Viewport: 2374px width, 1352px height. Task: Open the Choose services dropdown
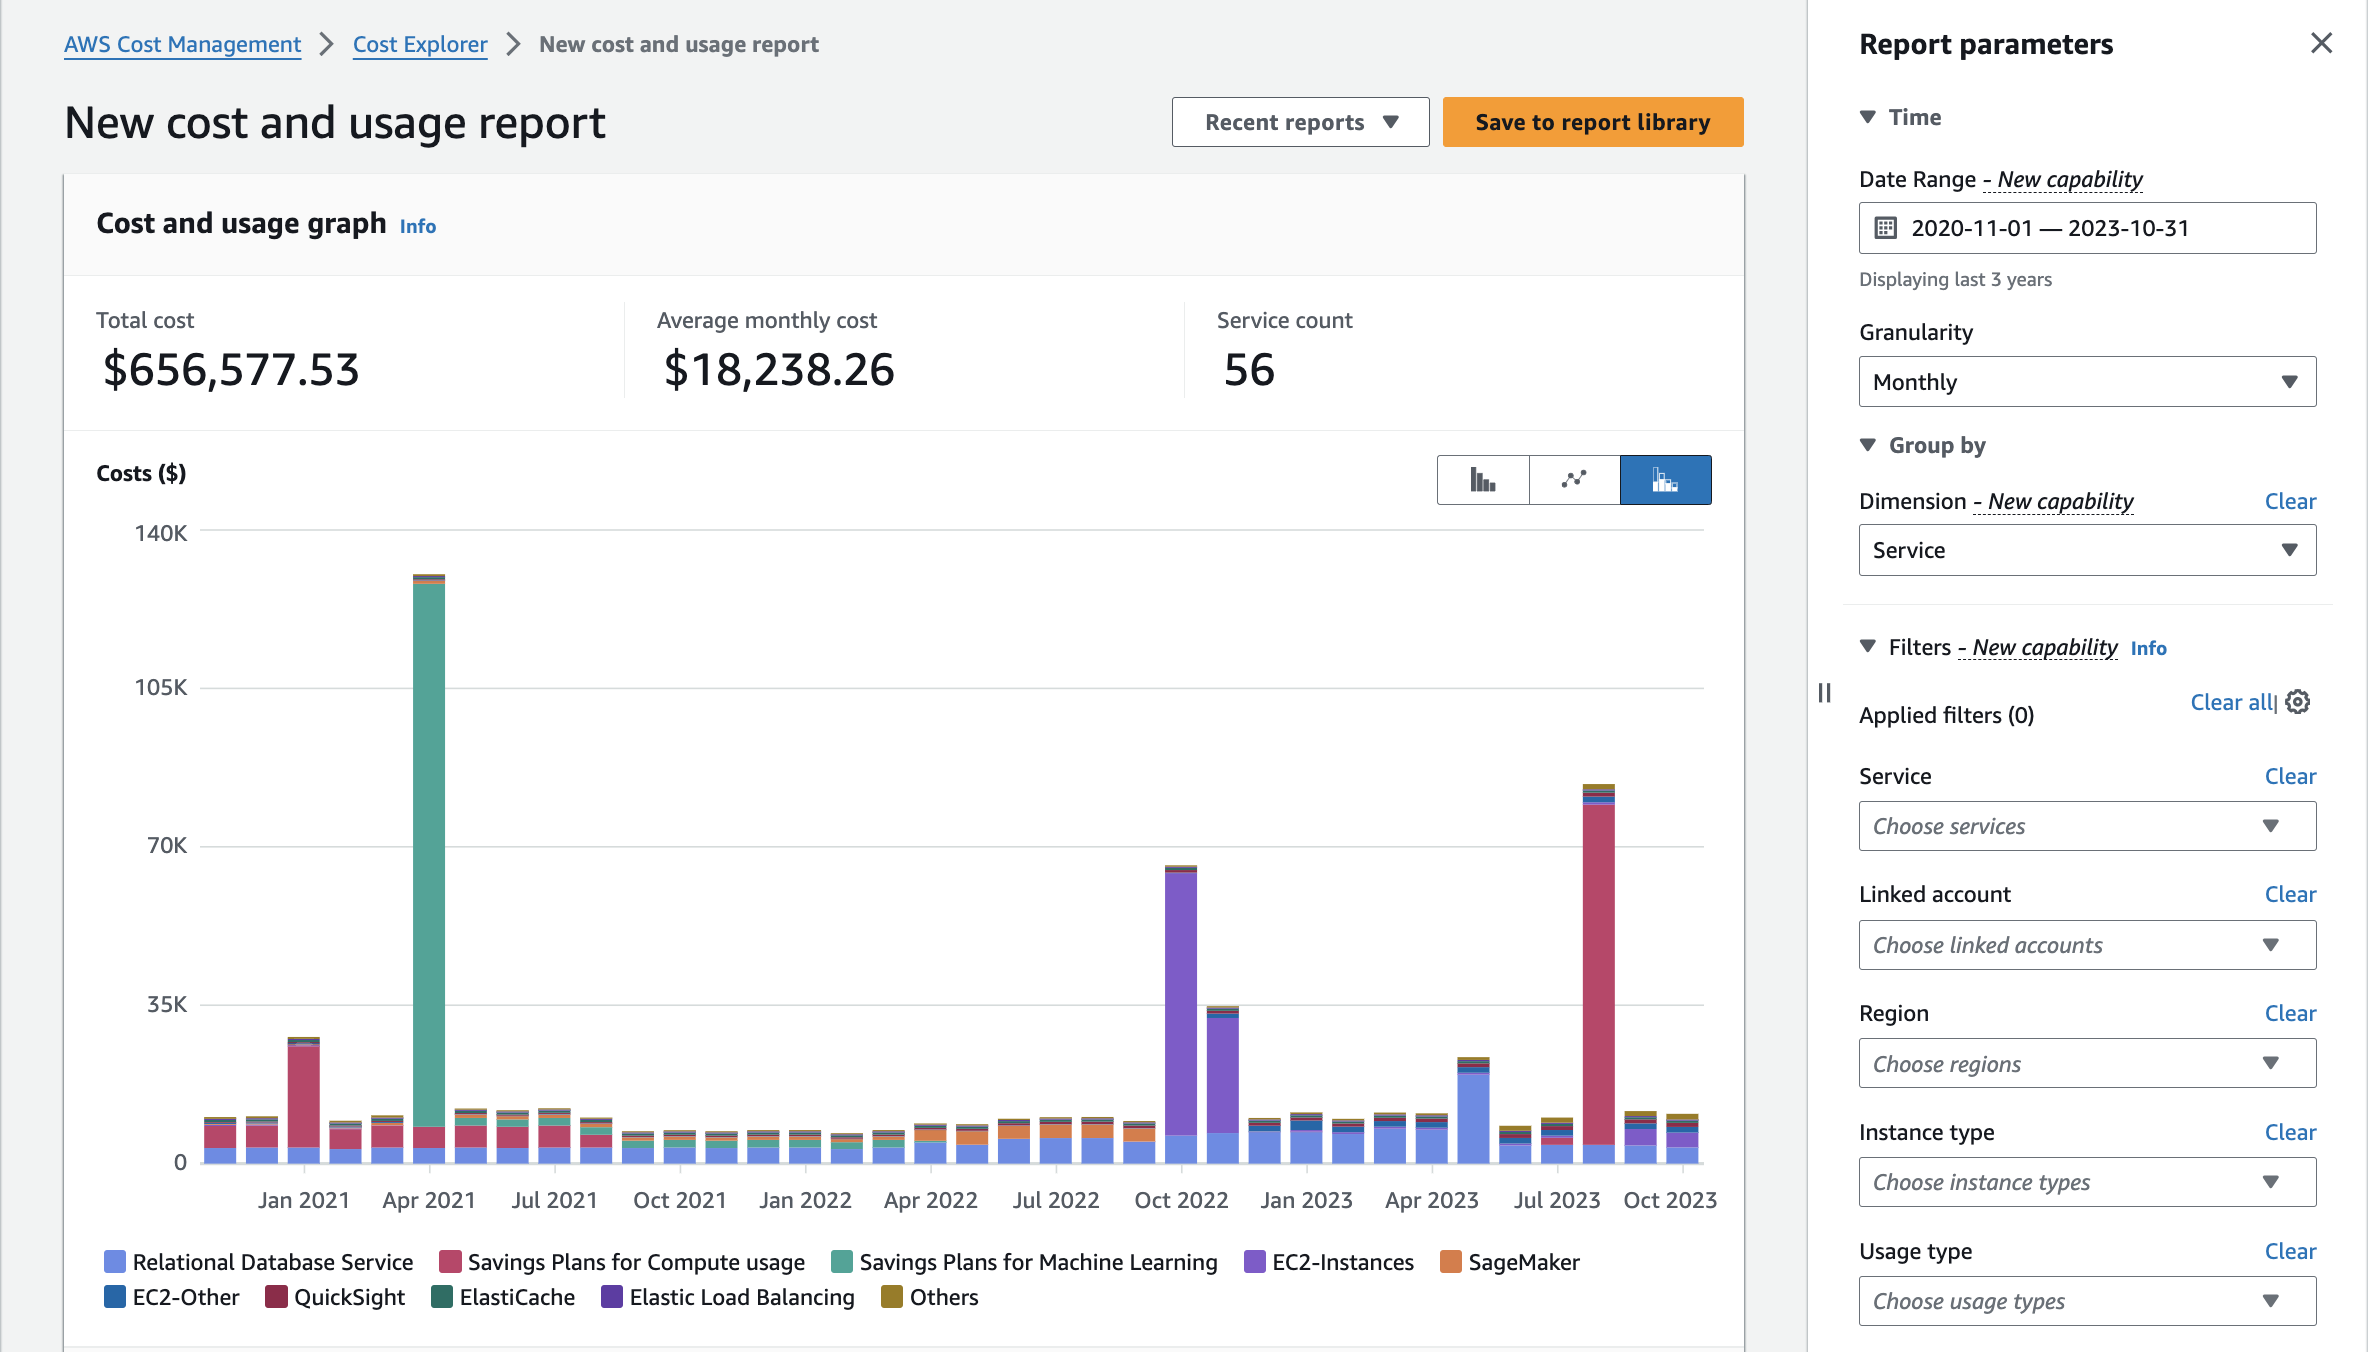pos(2087,826)
